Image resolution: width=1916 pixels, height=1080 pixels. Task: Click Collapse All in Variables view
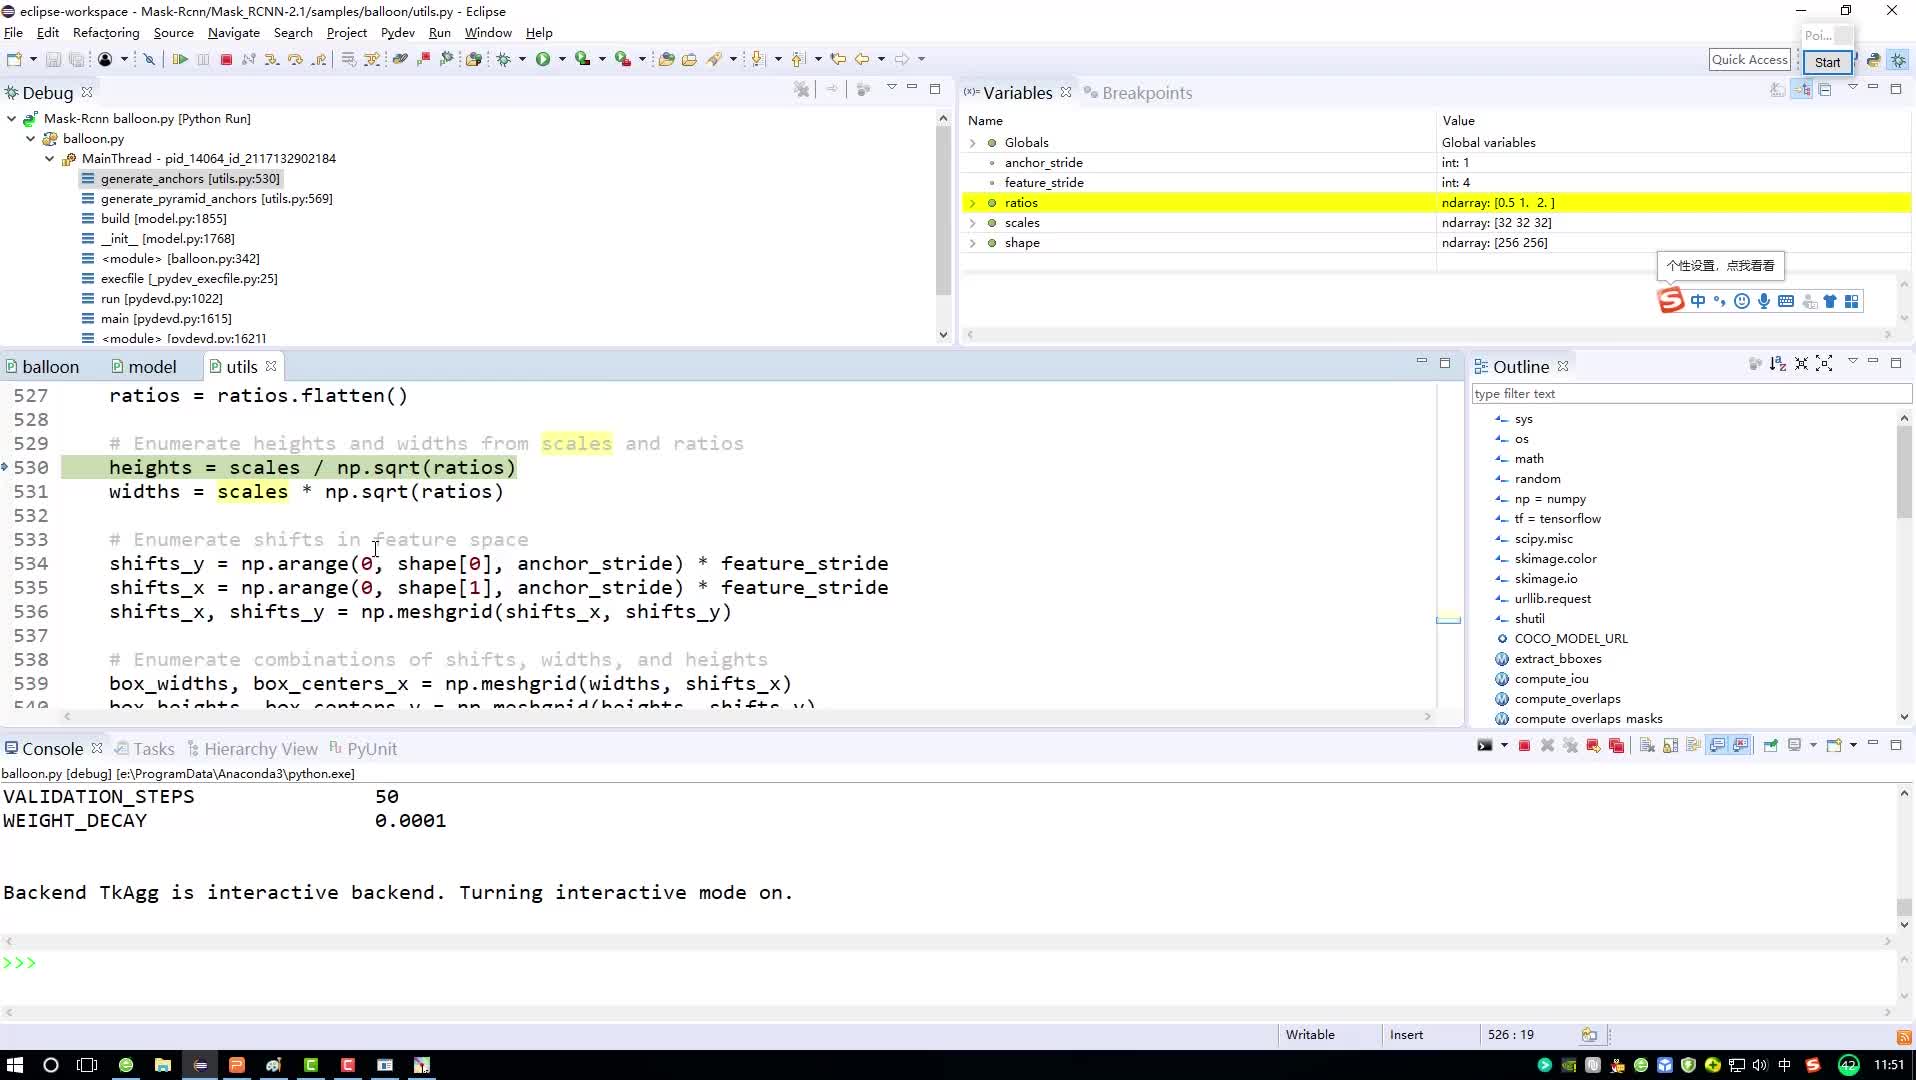[x=1825, y=90]
